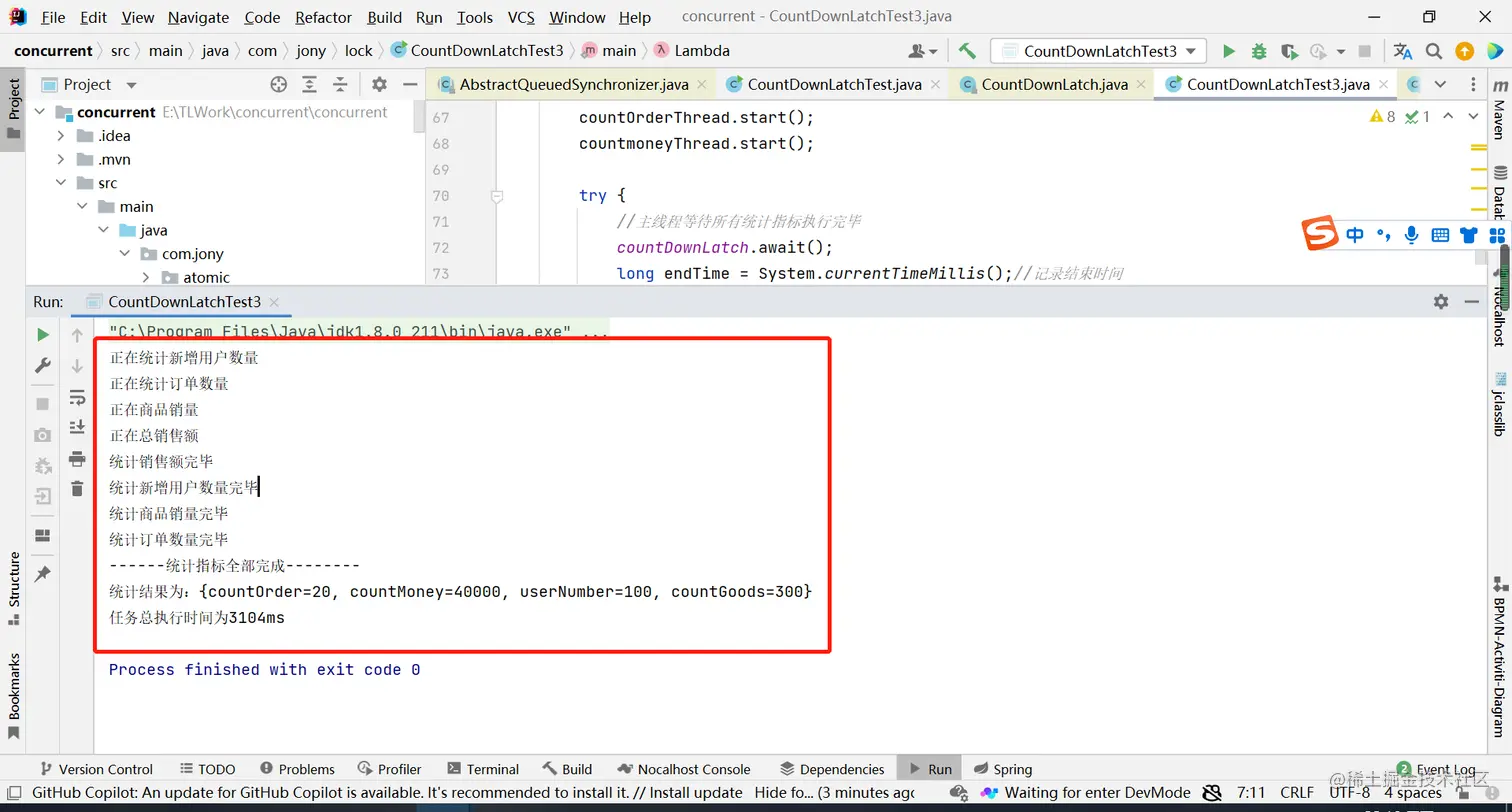Viewport: 1512px width, 812px height.
Task: Click the lock breadcrumb in navigation bar
Action: [358, 51]
